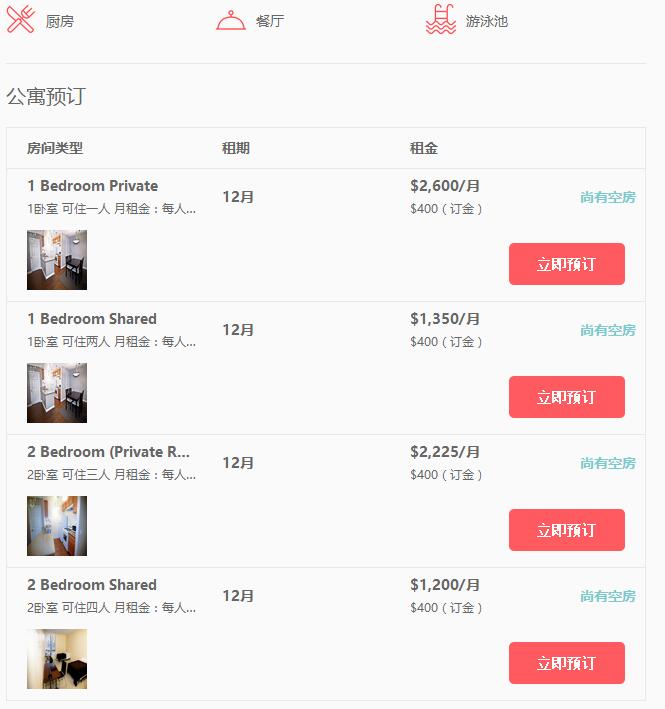Click the 房间类型 column header
The height and width of the screenshot is (709, 665).
click(55, 148)
